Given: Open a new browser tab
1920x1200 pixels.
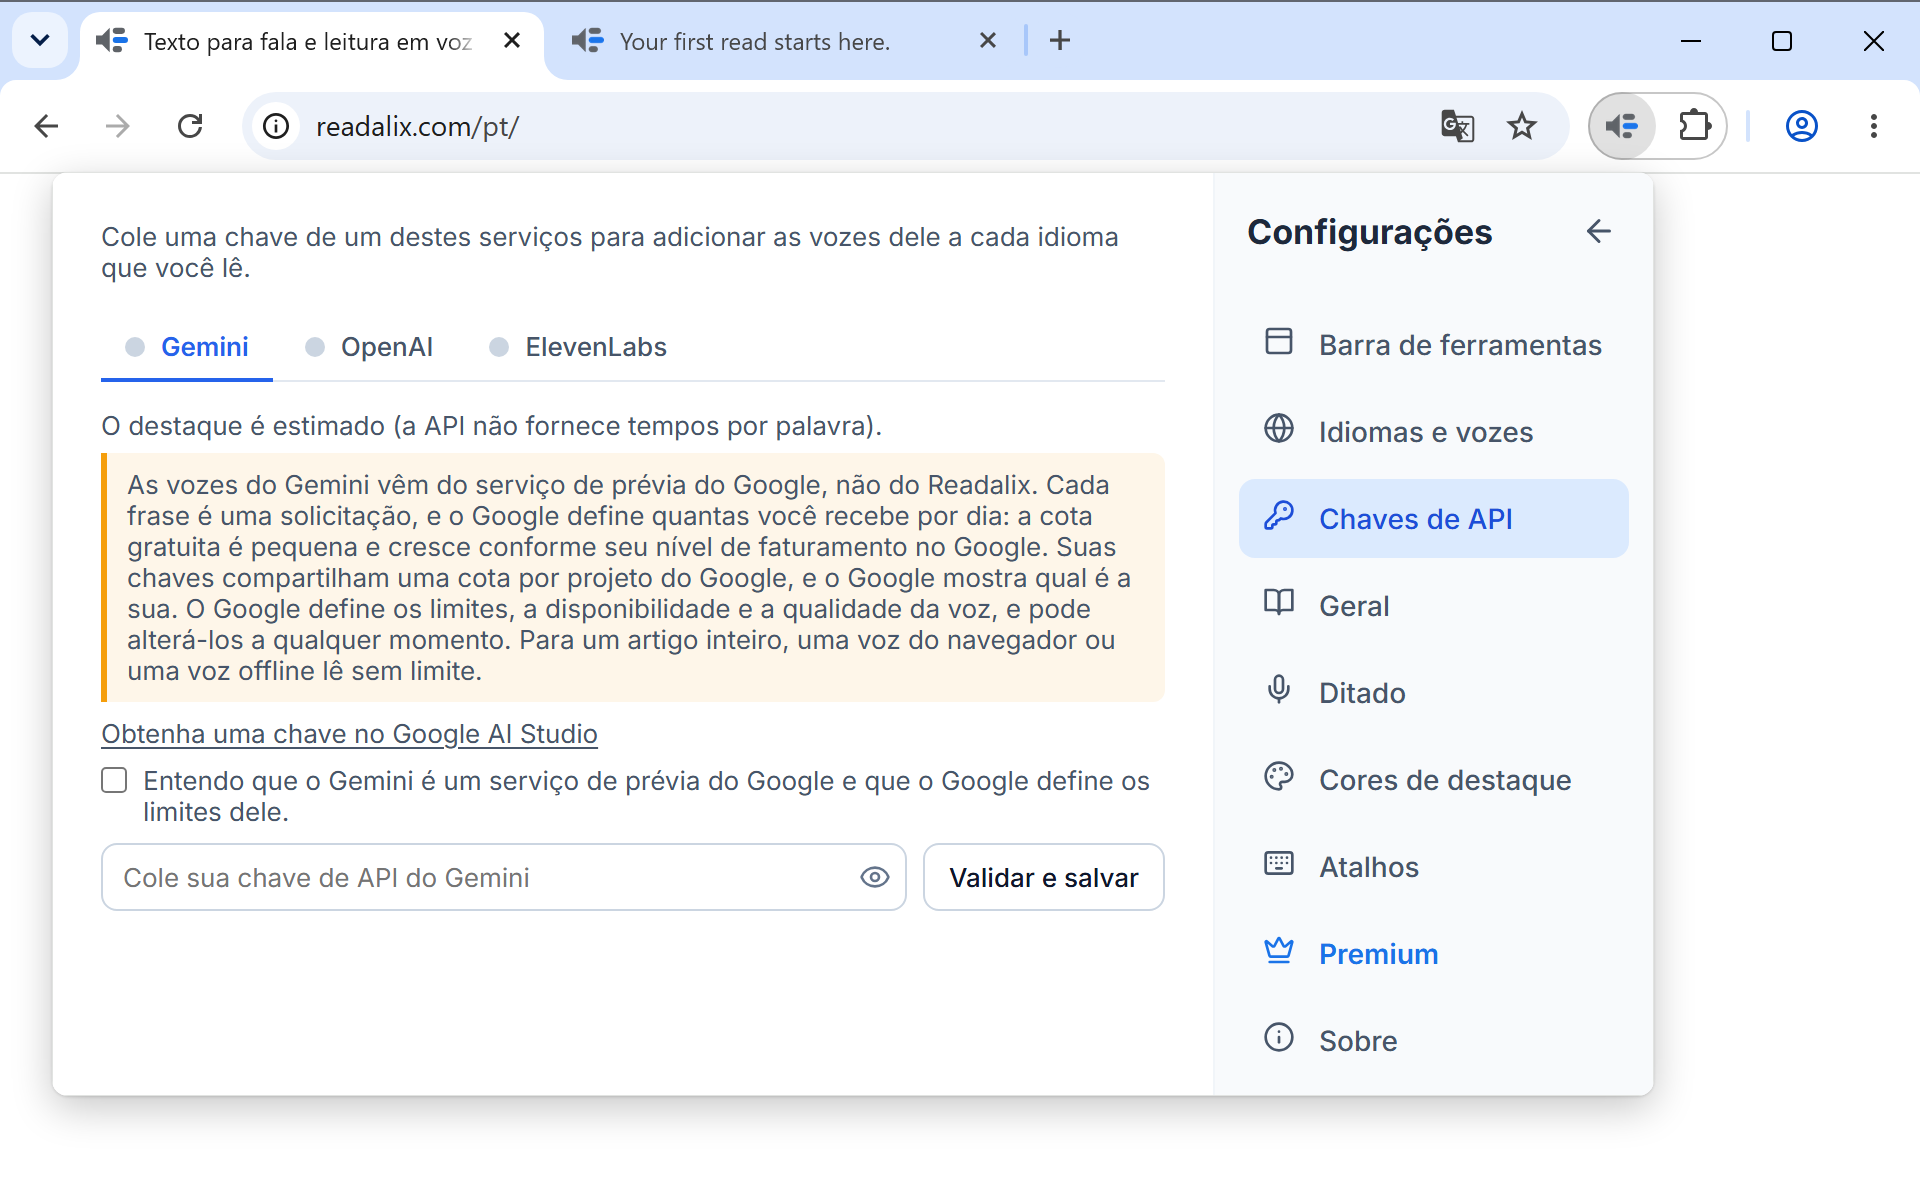Looking at the screenshot, I should [x=1060, y=41].
